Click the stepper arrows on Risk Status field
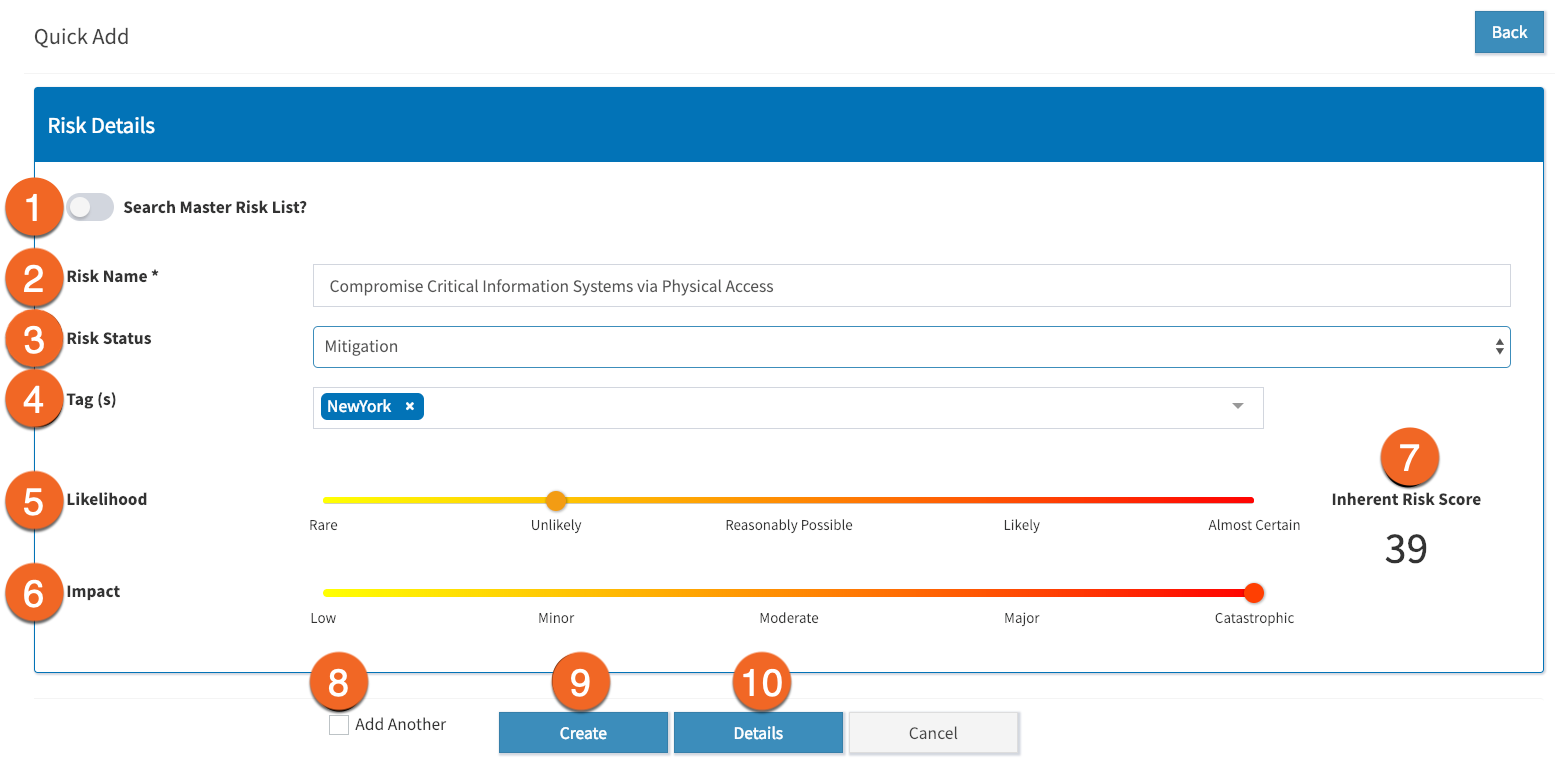The width and height of the screenshot is (1555, 772). [1499, 346]
